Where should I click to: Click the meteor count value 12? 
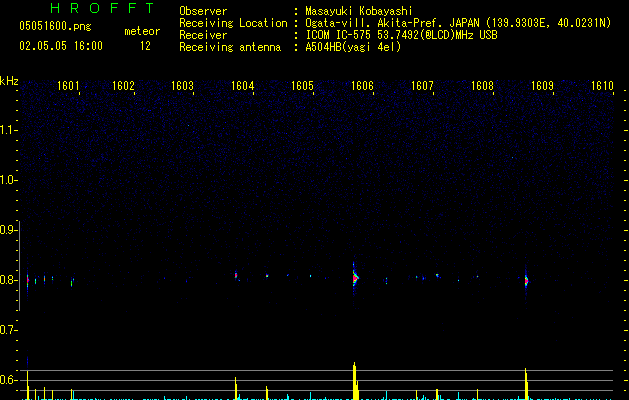[145, 46]
